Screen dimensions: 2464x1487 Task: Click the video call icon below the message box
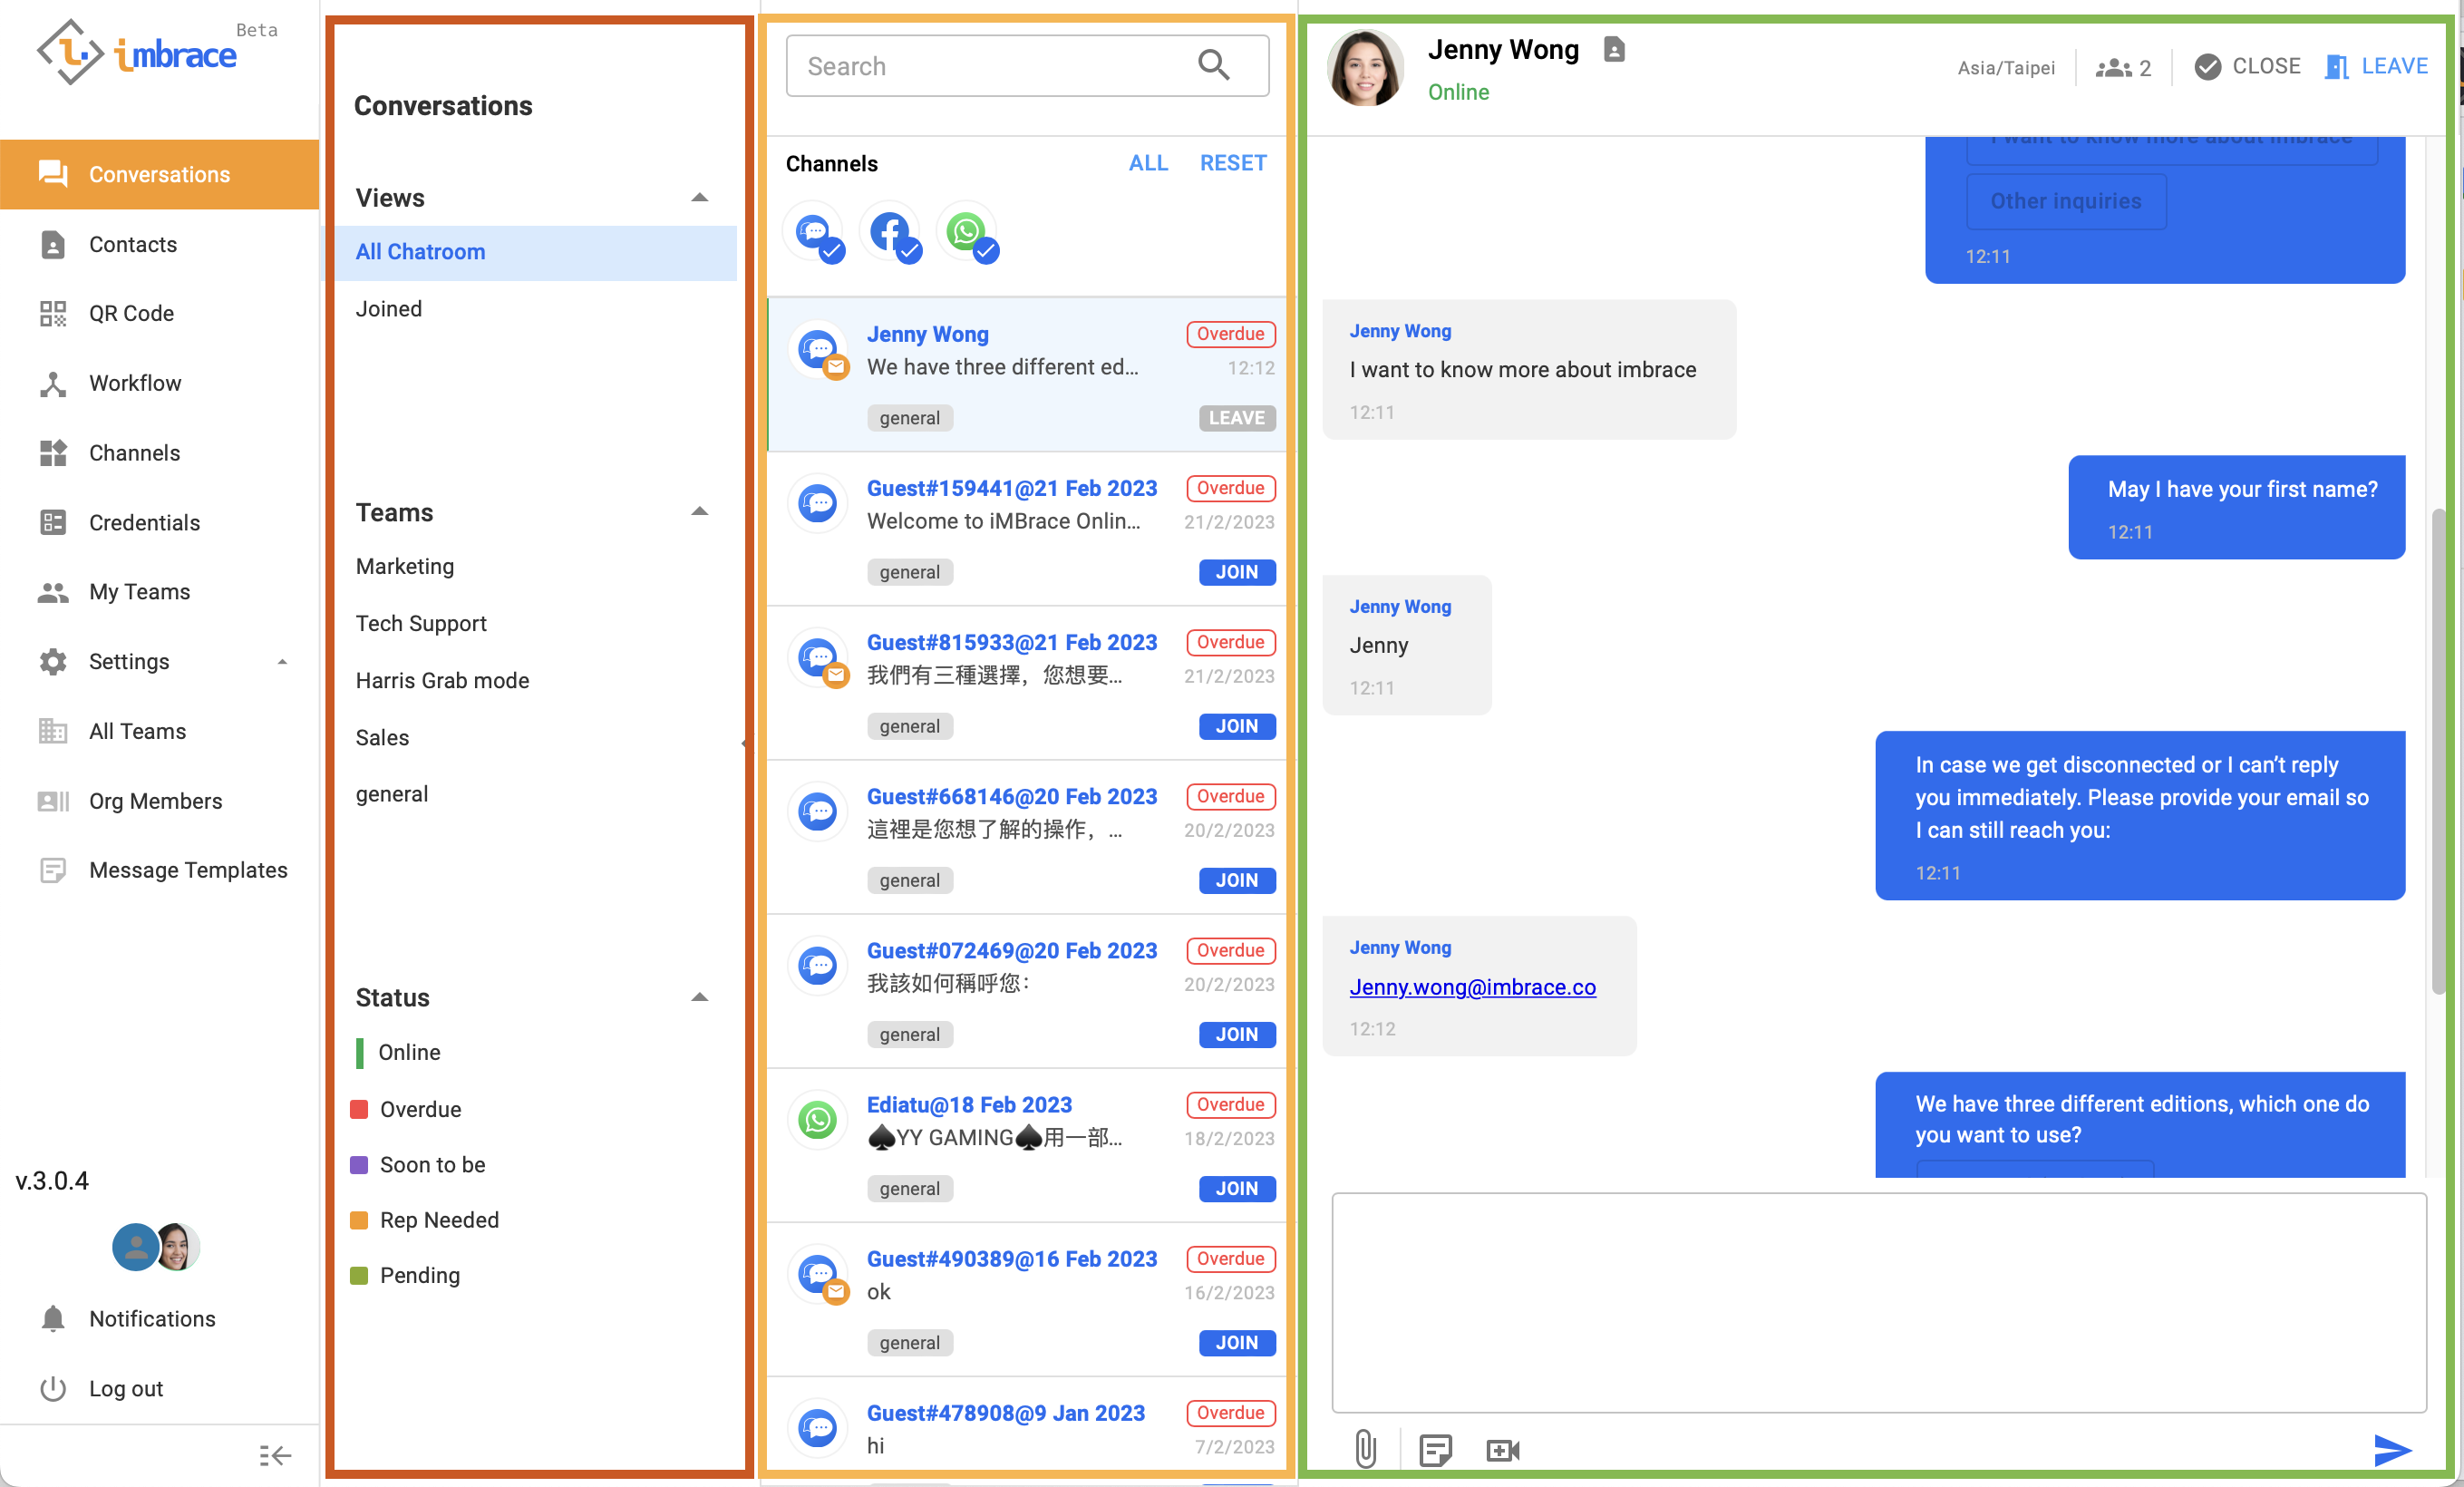click(1502, 1449)
